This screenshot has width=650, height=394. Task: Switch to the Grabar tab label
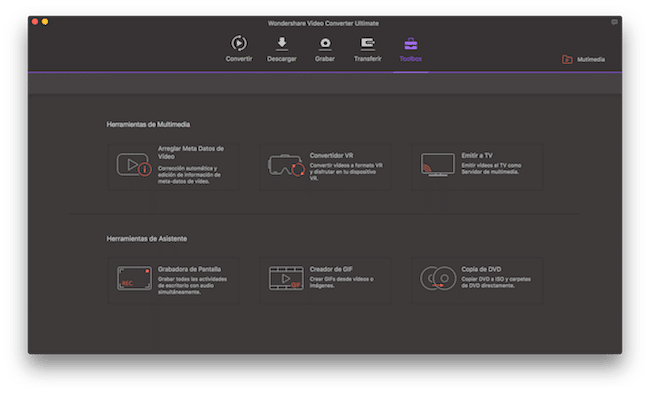coord(325,59)
